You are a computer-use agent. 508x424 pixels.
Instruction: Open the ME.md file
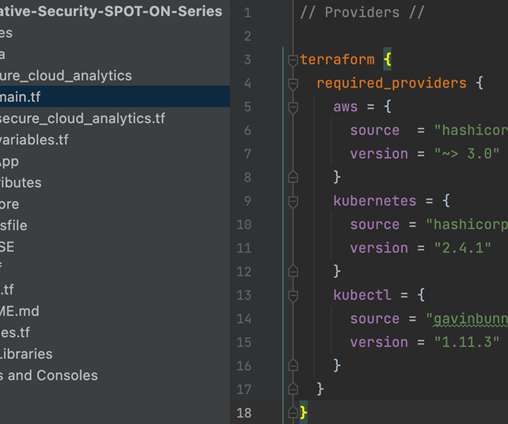tap(19, 311)
